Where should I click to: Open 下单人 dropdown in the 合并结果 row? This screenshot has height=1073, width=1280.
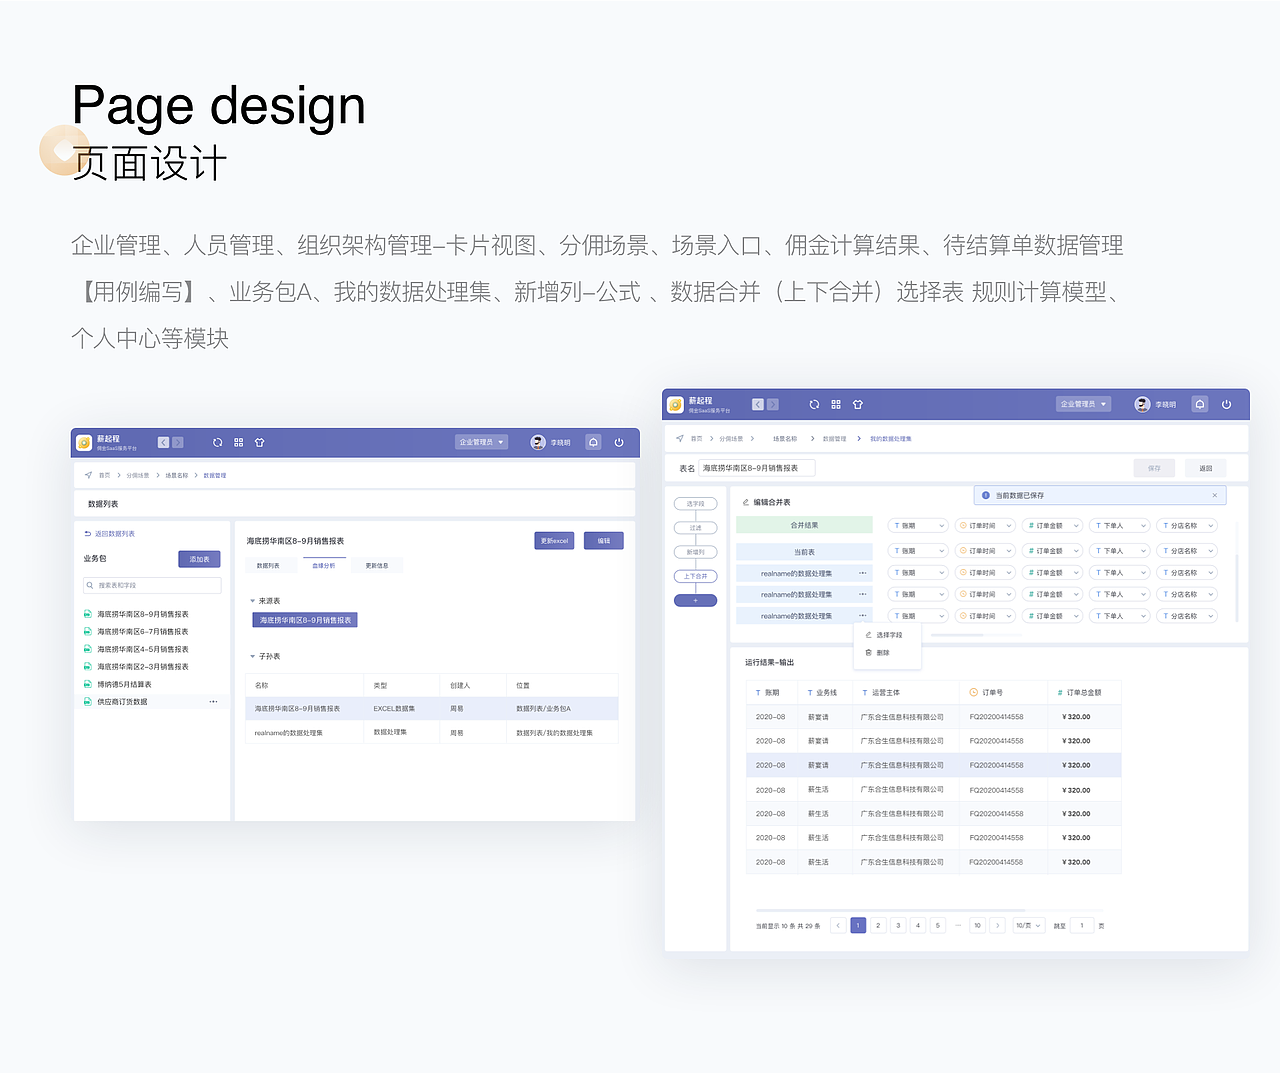pyautogui.click(x=1120, y=525)
